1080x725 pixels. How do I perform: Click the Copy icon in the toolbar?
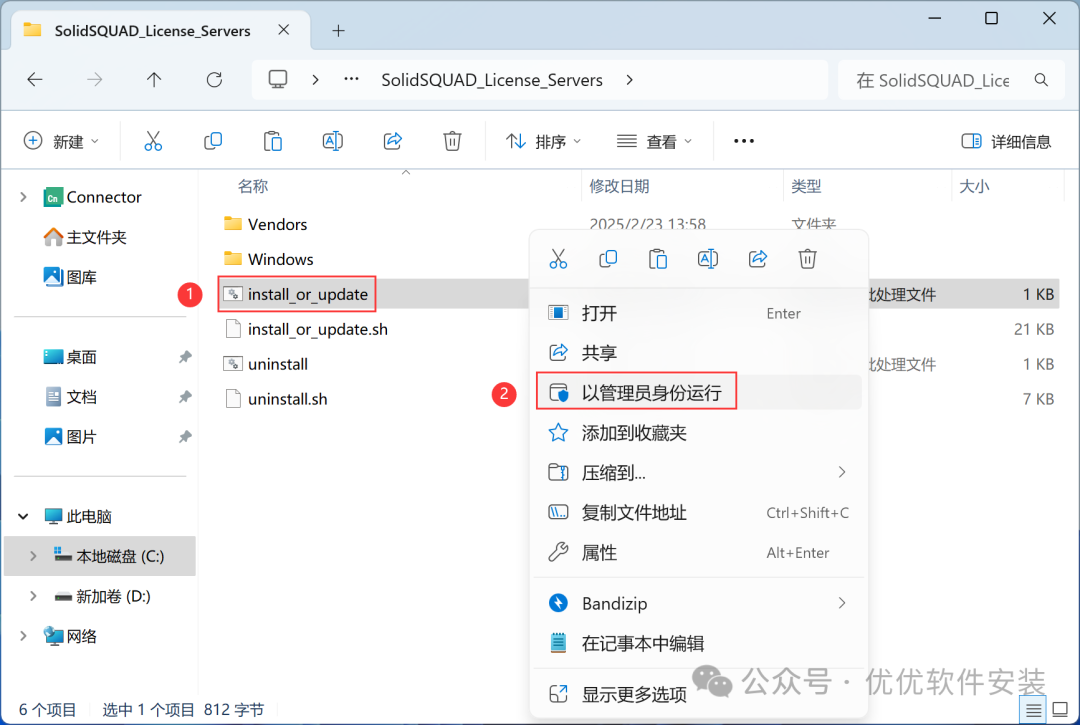tap(213, 141)
